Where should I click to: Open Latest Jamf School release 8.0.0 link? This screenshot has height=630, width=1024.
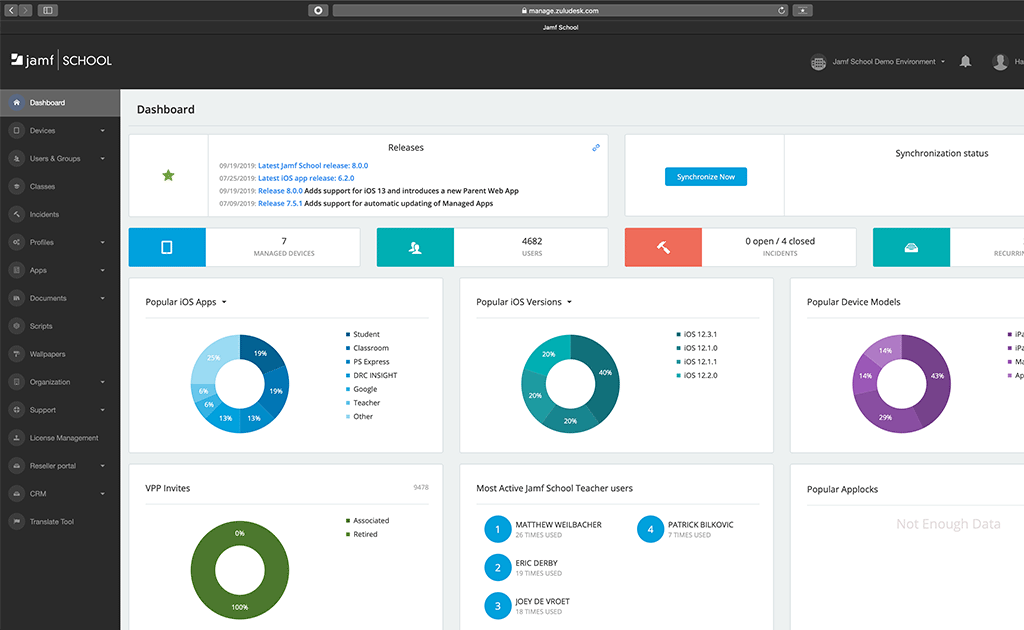tap(313, 166)
